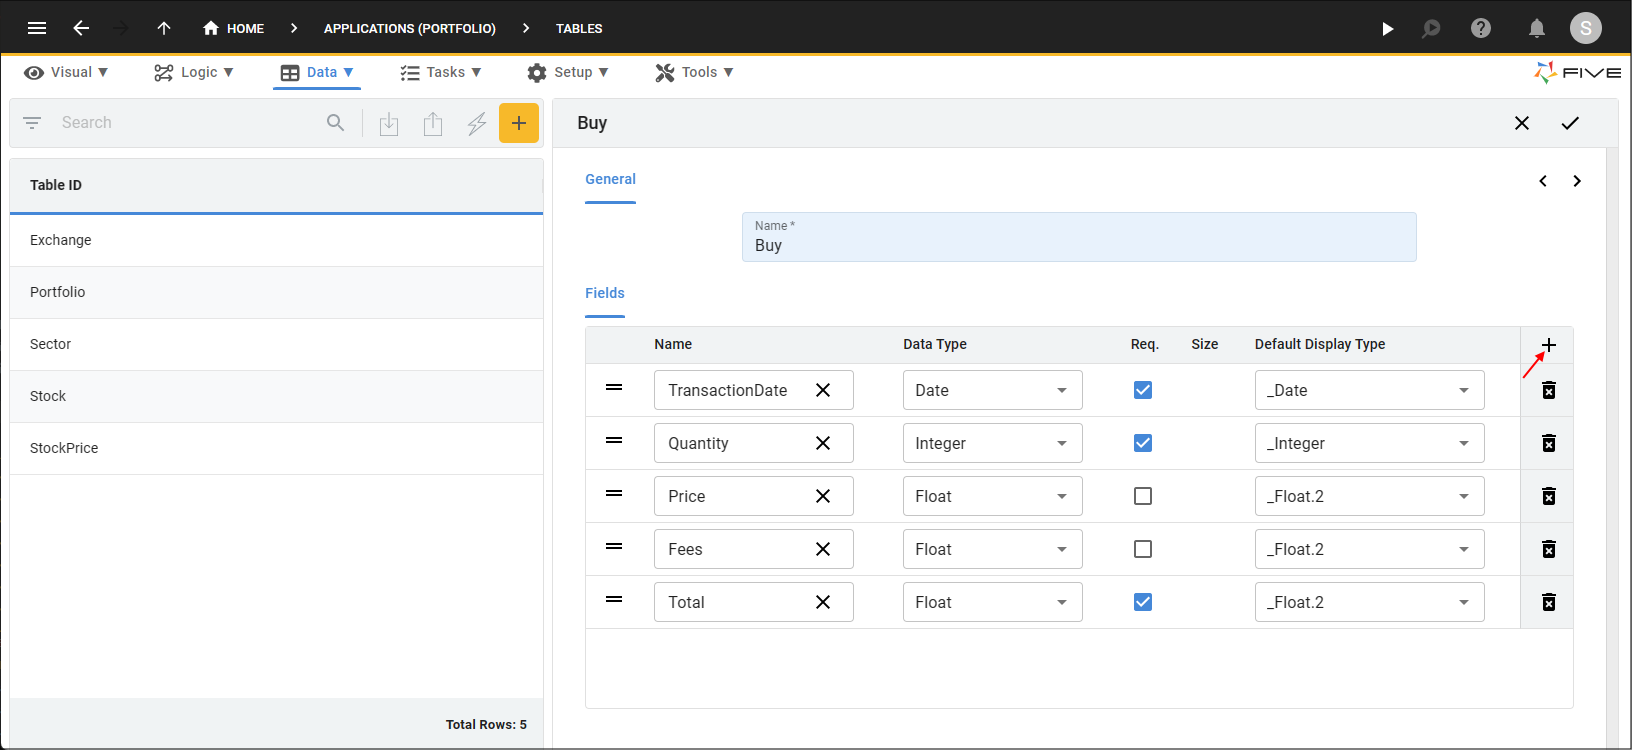Viewport: 1632px width, 750px height.
Task: Open Display Type dropdown for Fees row
Action: pos(1370,549)
